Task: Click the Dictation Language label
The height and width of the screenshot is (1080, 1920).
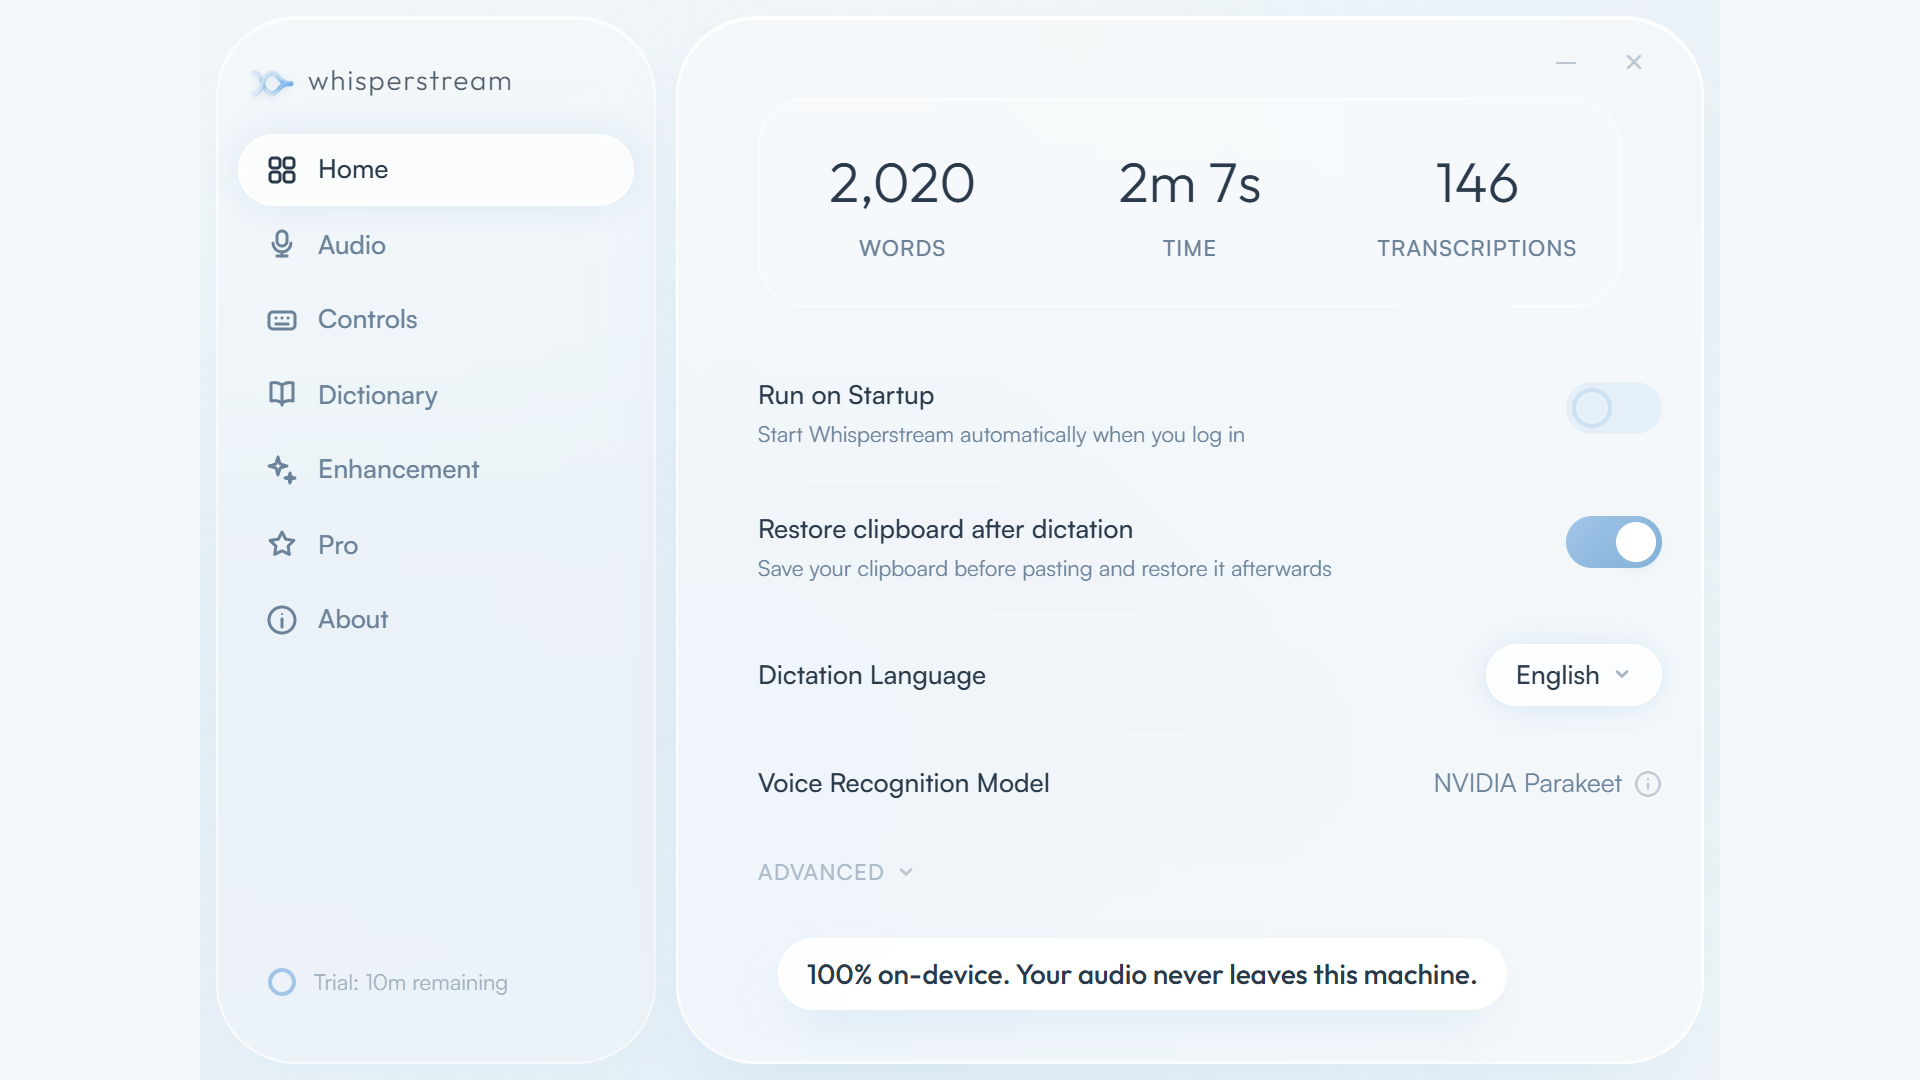Action: click(x=872, y=676)
